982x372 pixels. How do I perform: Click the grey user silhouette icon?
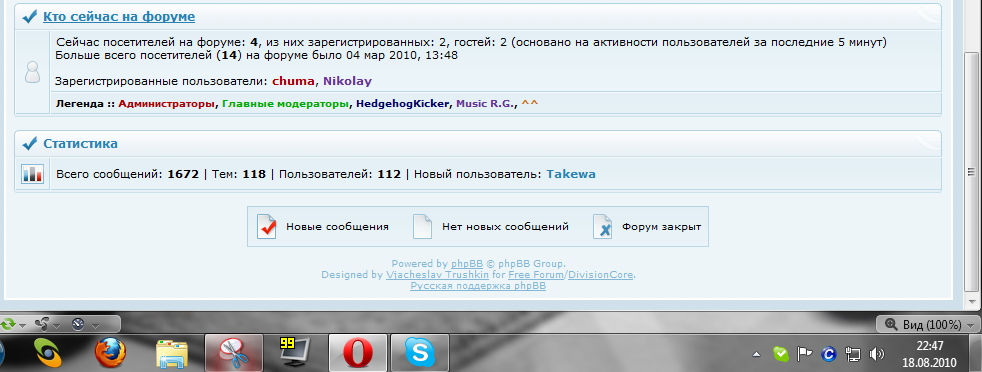coord(32,71)
